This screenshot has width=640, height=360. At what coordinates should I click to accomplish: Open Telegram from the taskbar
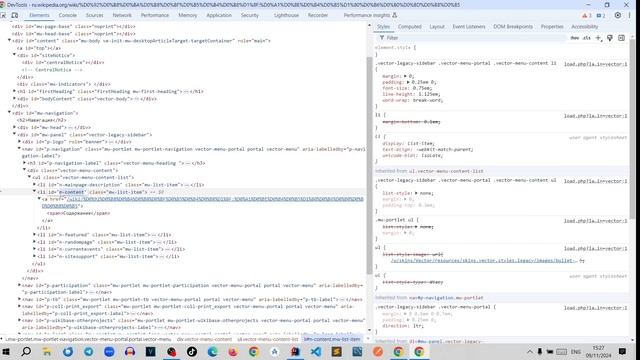tap(89, 351)
